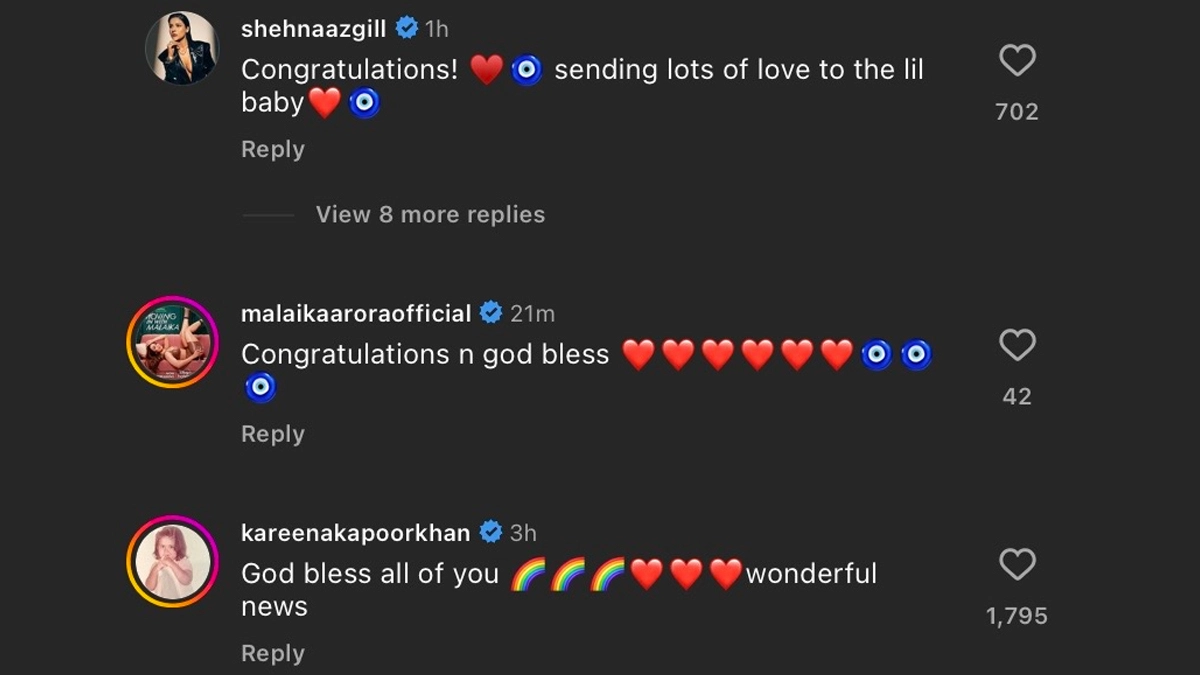View kareenakapoorkhan's story avatar
Screen dimensions: 1200x675
coord(172,563)
